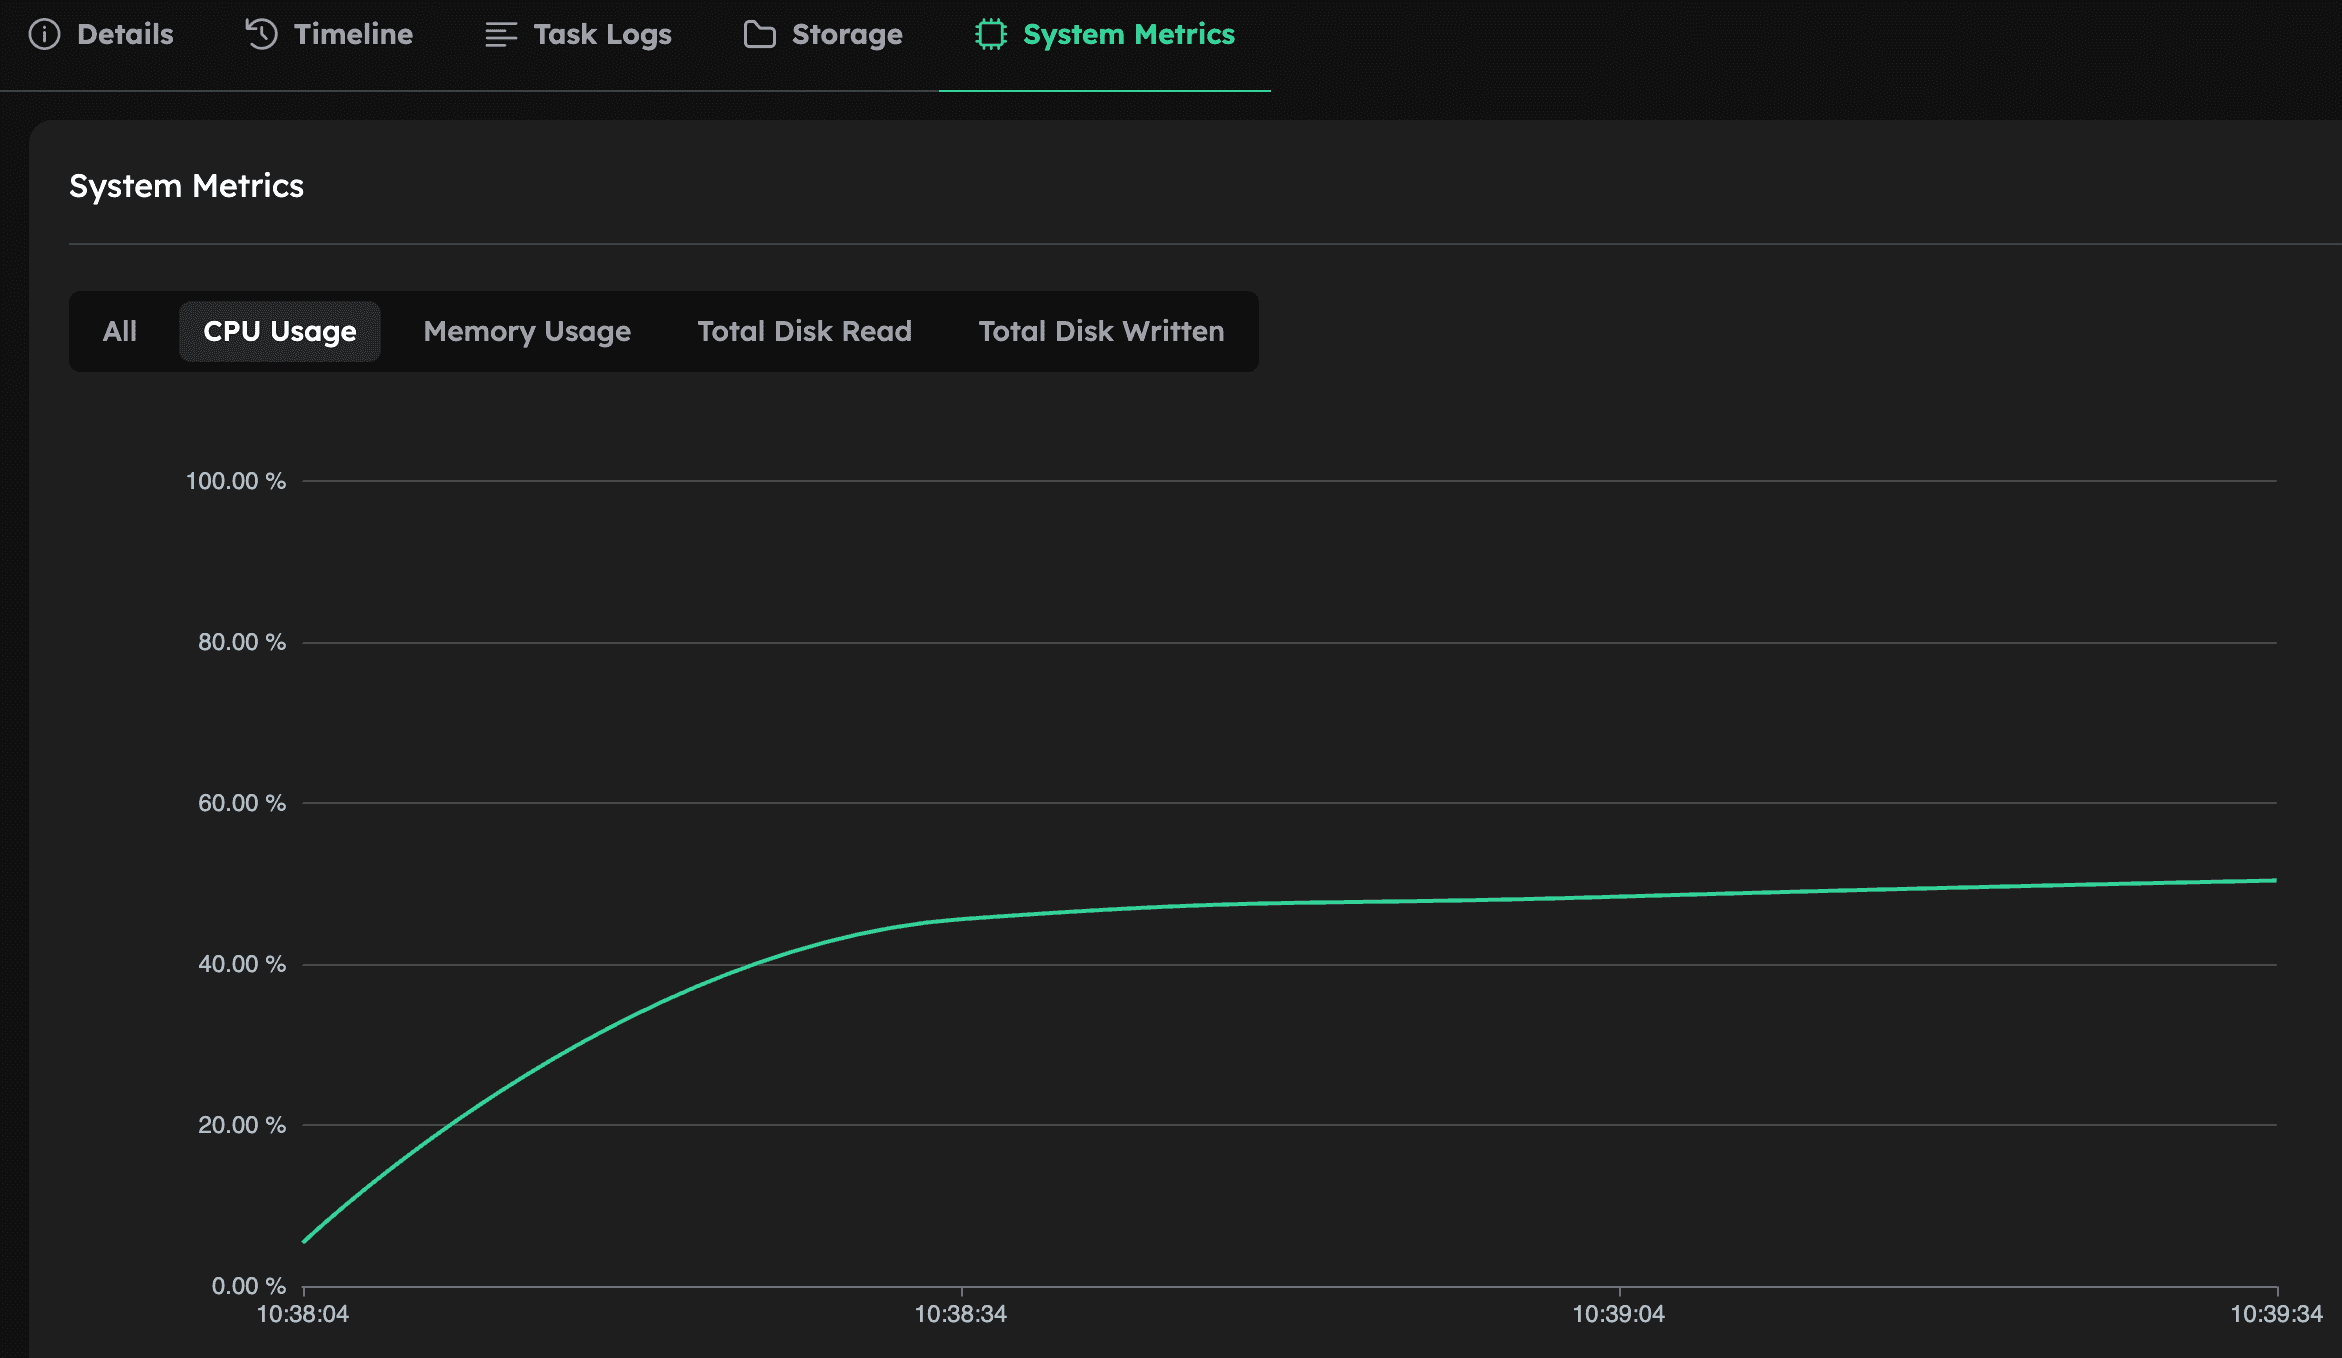Click the Details info circle icon
Screen dimensions: 2342x1358
(44, 34)
